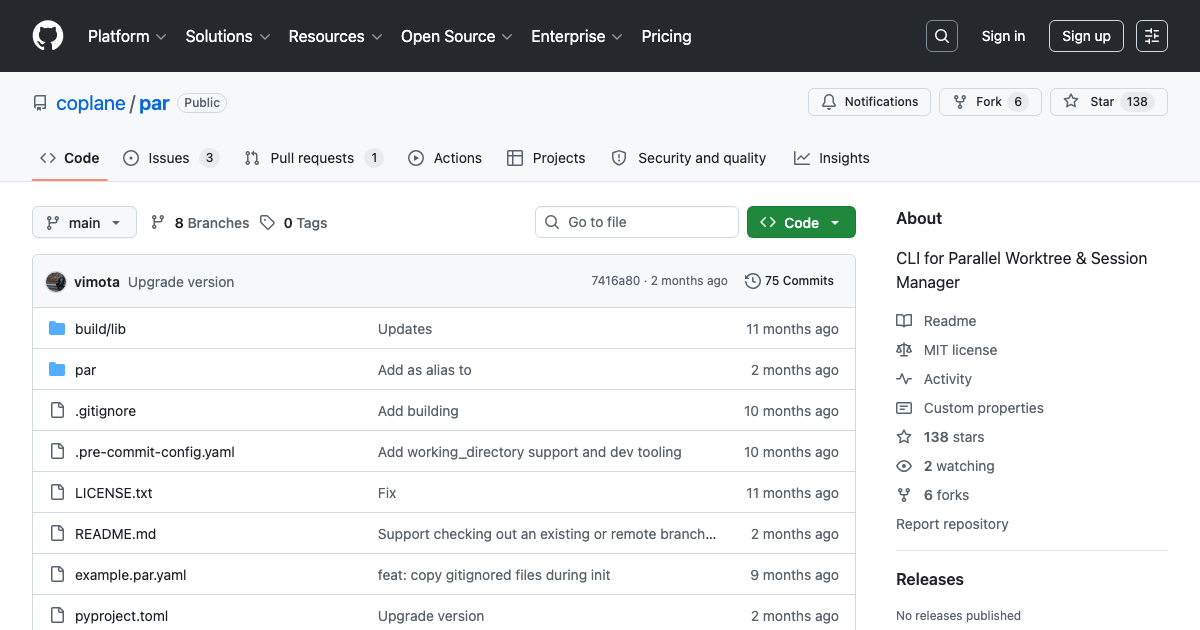
Task: Click the Sign in link
Action: [1003, 36]
